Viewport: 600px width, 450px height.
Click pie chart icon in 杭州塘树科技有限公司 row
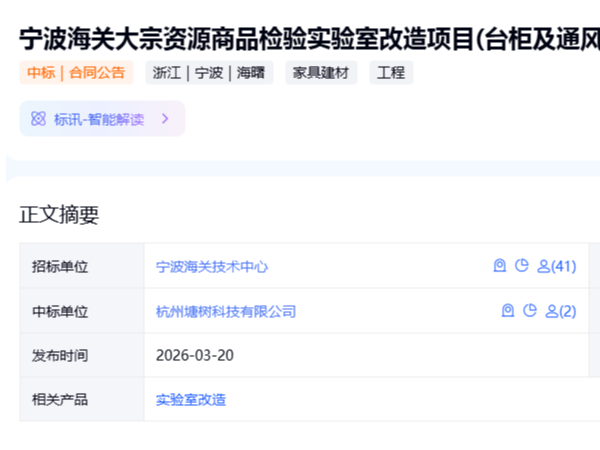pyautogui.click(x=530, y=310)
